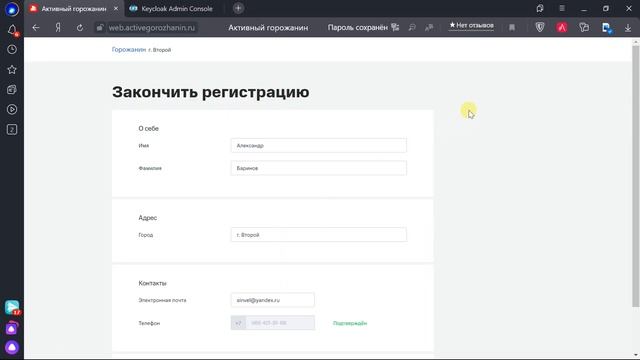Click the Имя input field
Image resolution: width=640 pixels, height=360 pixels.
coord(318,145)
